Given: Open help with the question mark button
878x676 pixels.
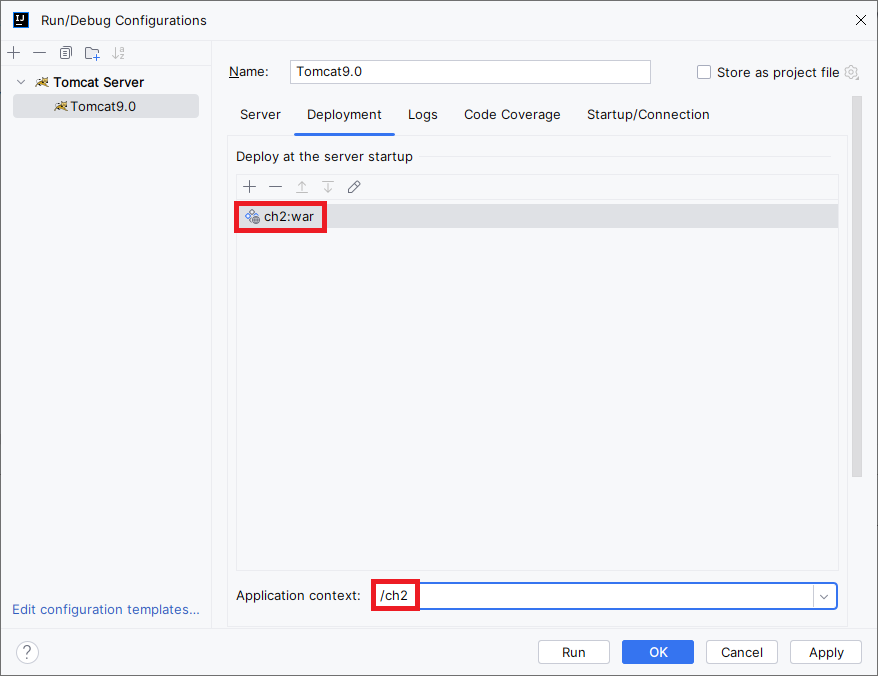Looking at the screenshot, I should coord(27,652).
